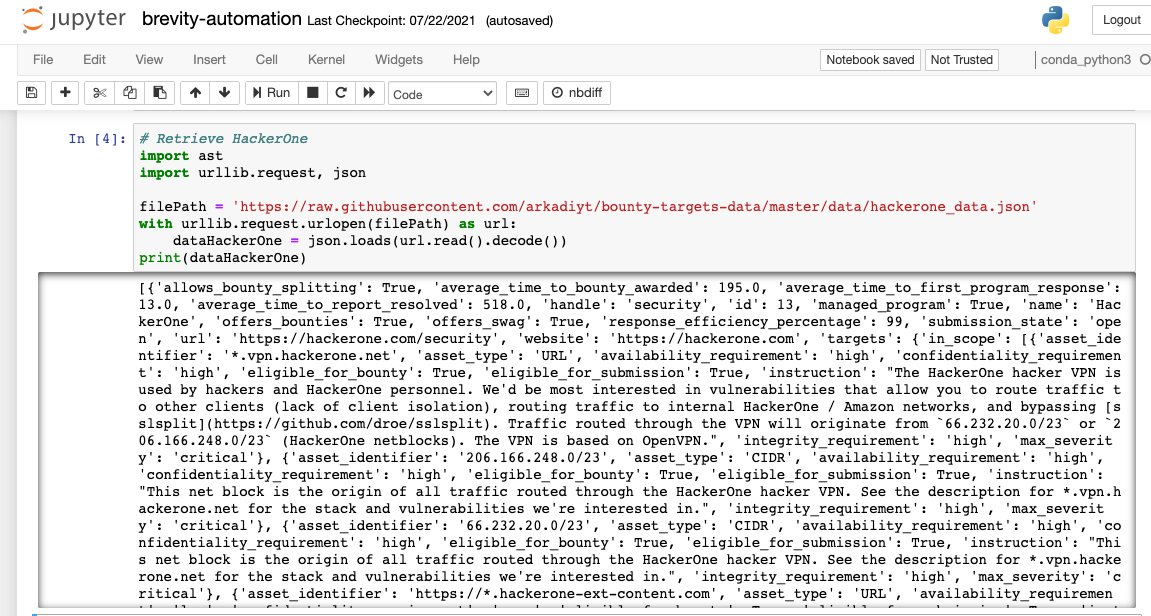Open the cell type Code dropdown
Screen dimensions: 1151x616
442,93
